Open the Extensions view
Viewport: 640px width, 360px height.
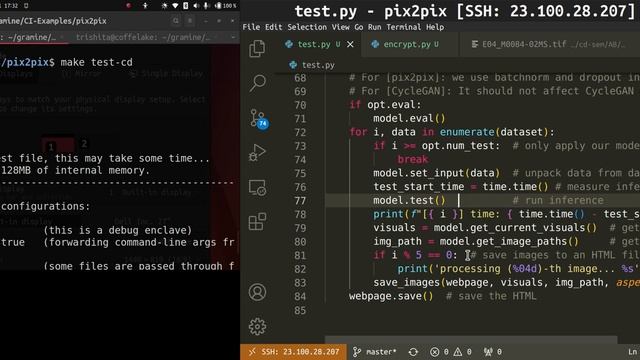click(257, 222)
